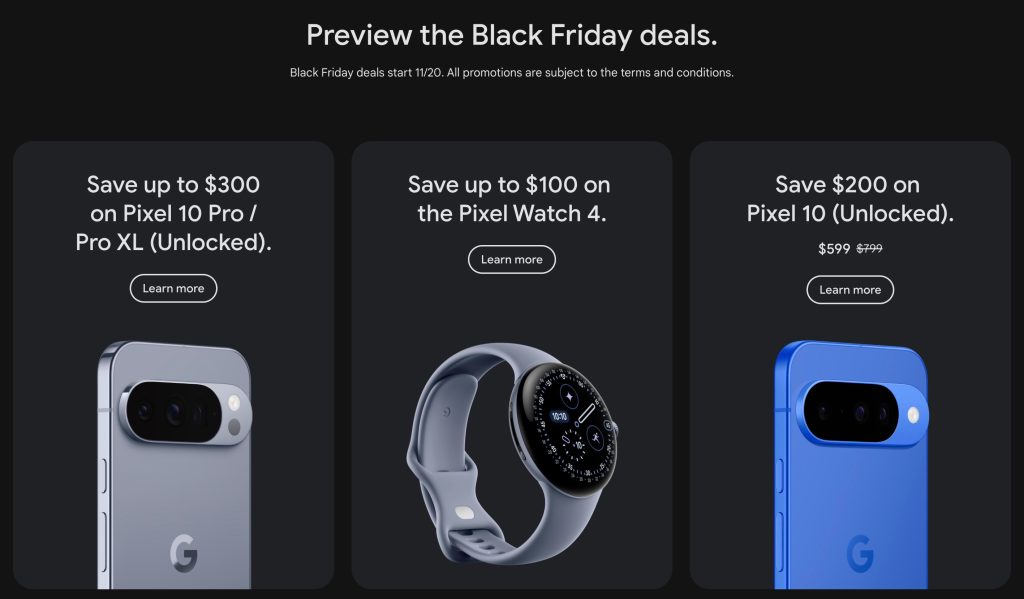
Task: Click the "Preview the Black Friday deals" title
Action: [x=512, y=35]
